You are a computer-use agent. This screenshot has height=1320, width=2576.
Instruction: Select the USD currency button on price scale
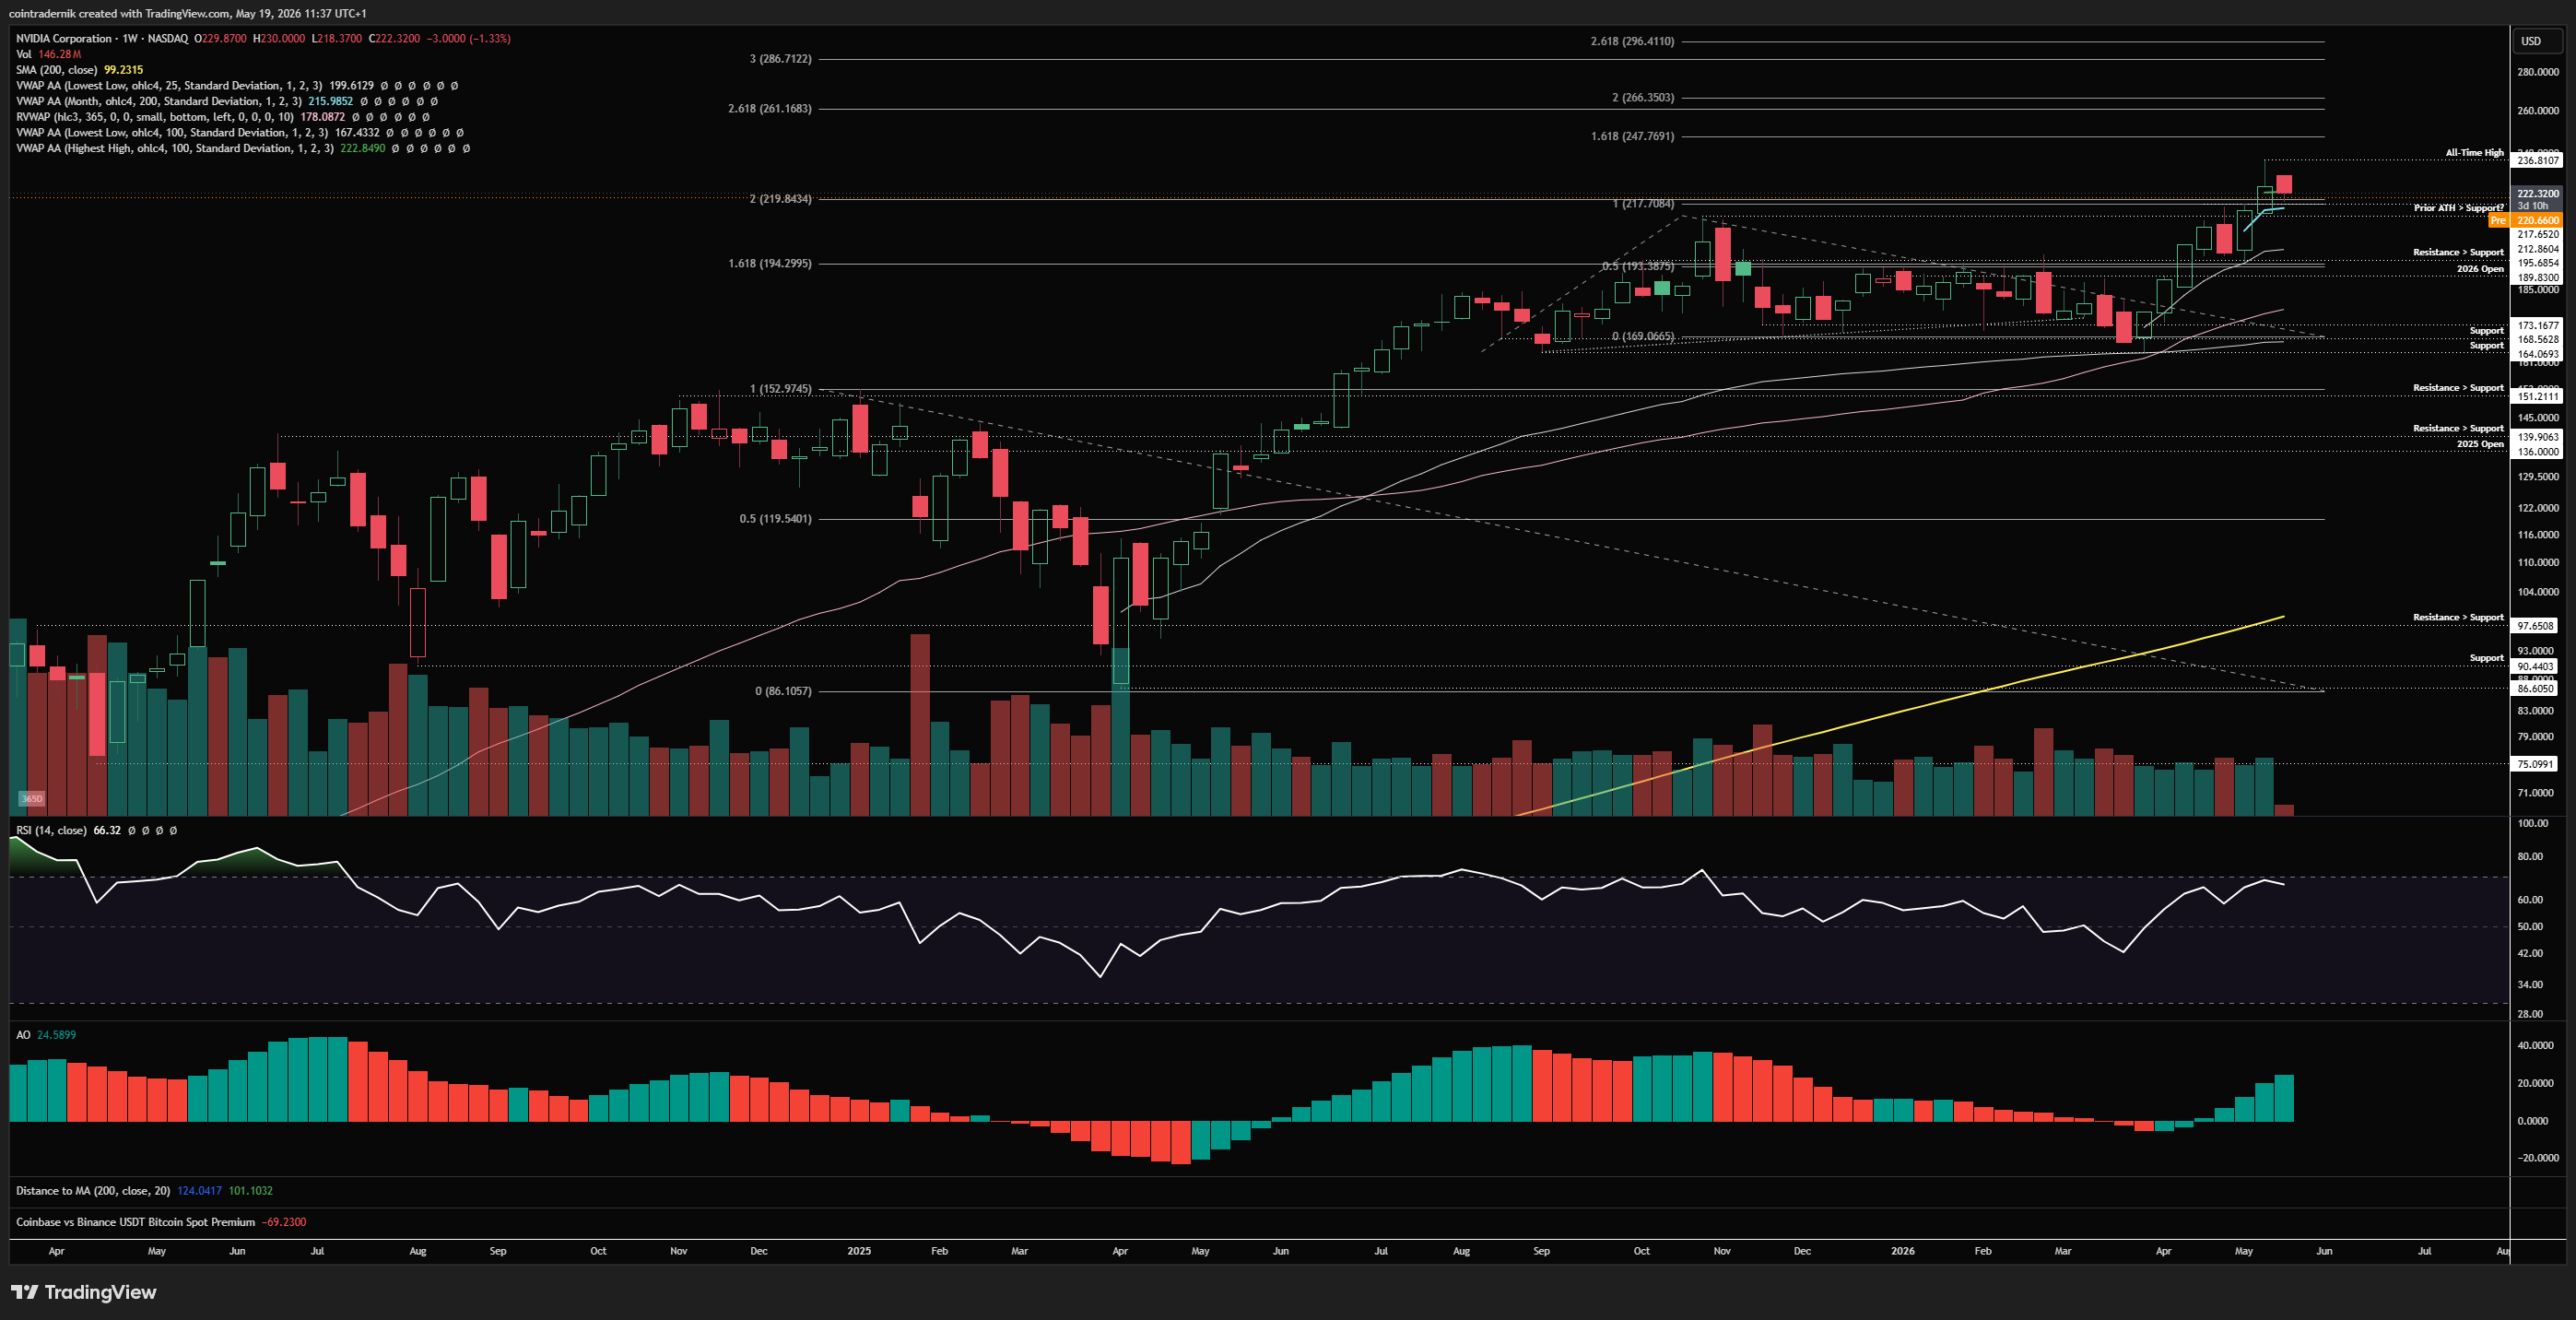coord(2538,41)
